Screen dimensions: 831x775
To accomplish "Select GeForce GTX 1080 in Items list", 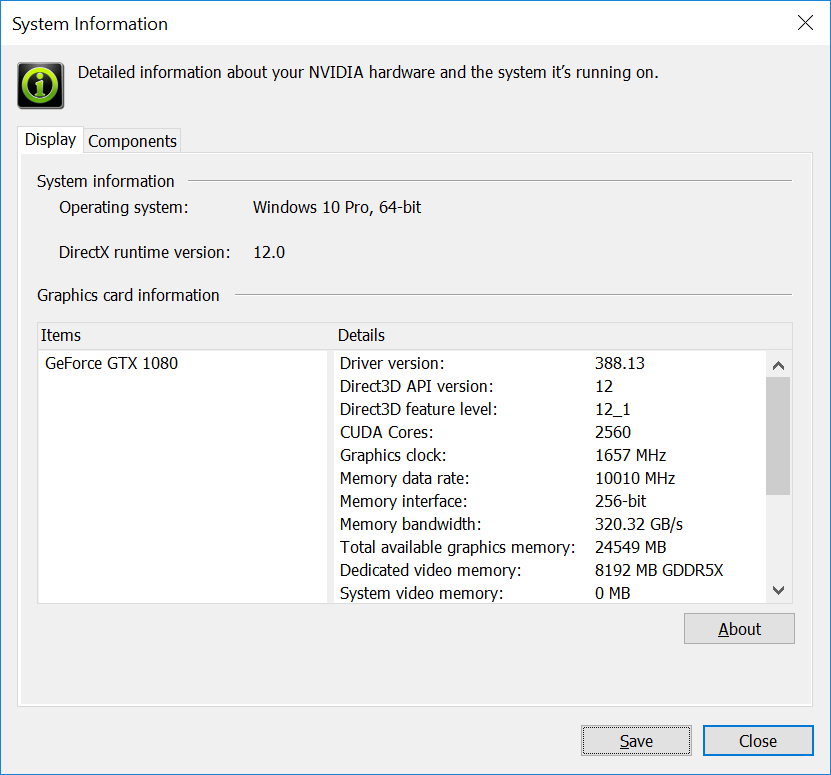I will pos(111,364).
